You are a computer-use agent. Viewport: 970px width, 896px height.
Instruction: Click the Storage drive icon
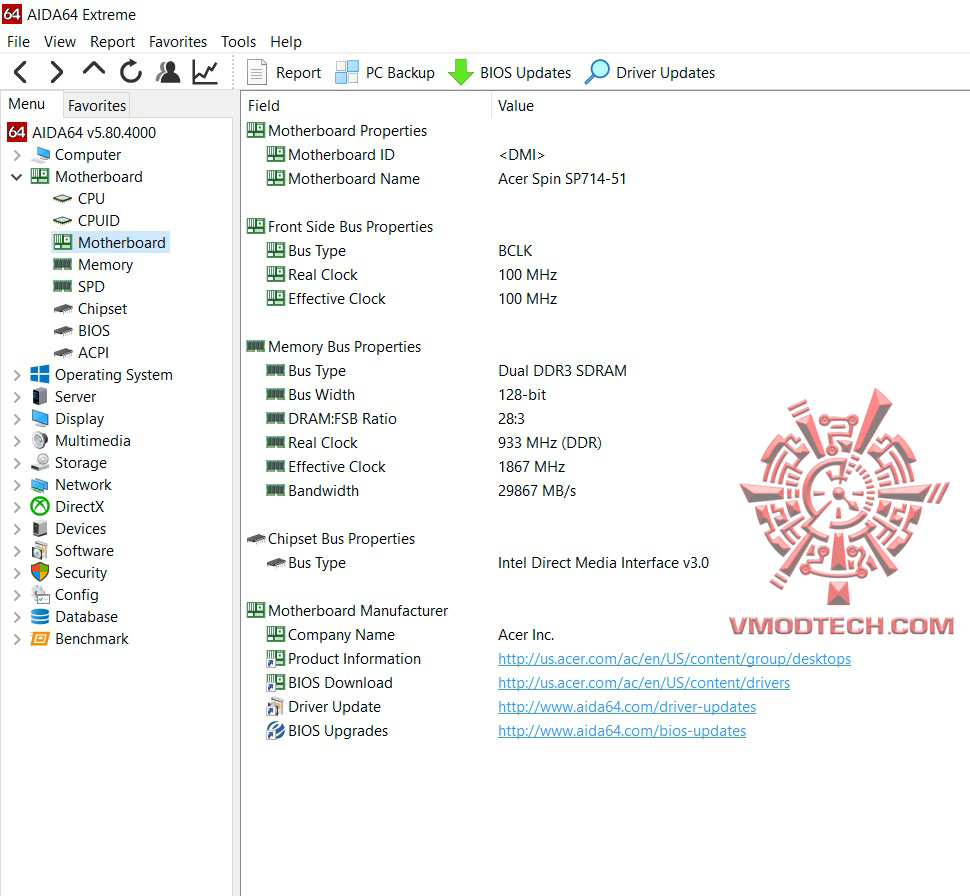(x=40, y=462)
